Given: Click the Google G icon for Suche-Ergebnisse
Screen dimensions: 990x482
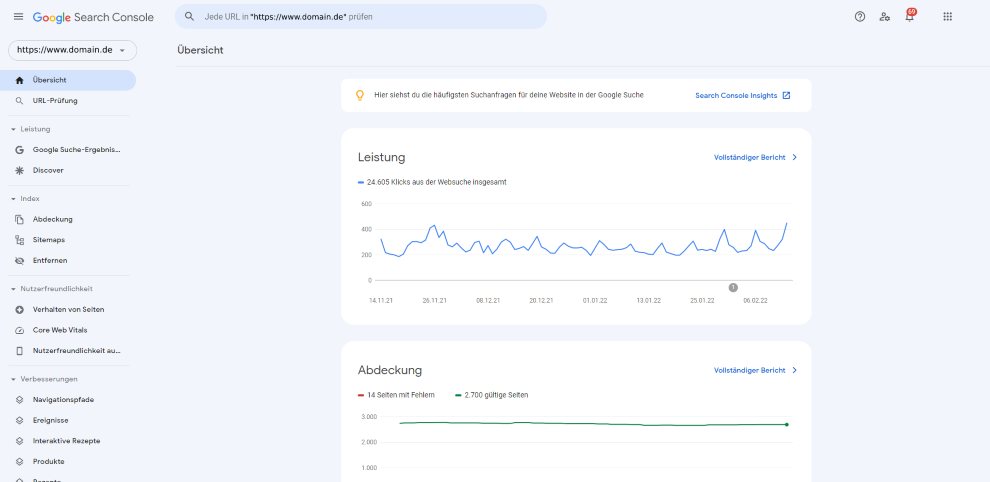Looking at the screenshot, I should pos(20,150).
